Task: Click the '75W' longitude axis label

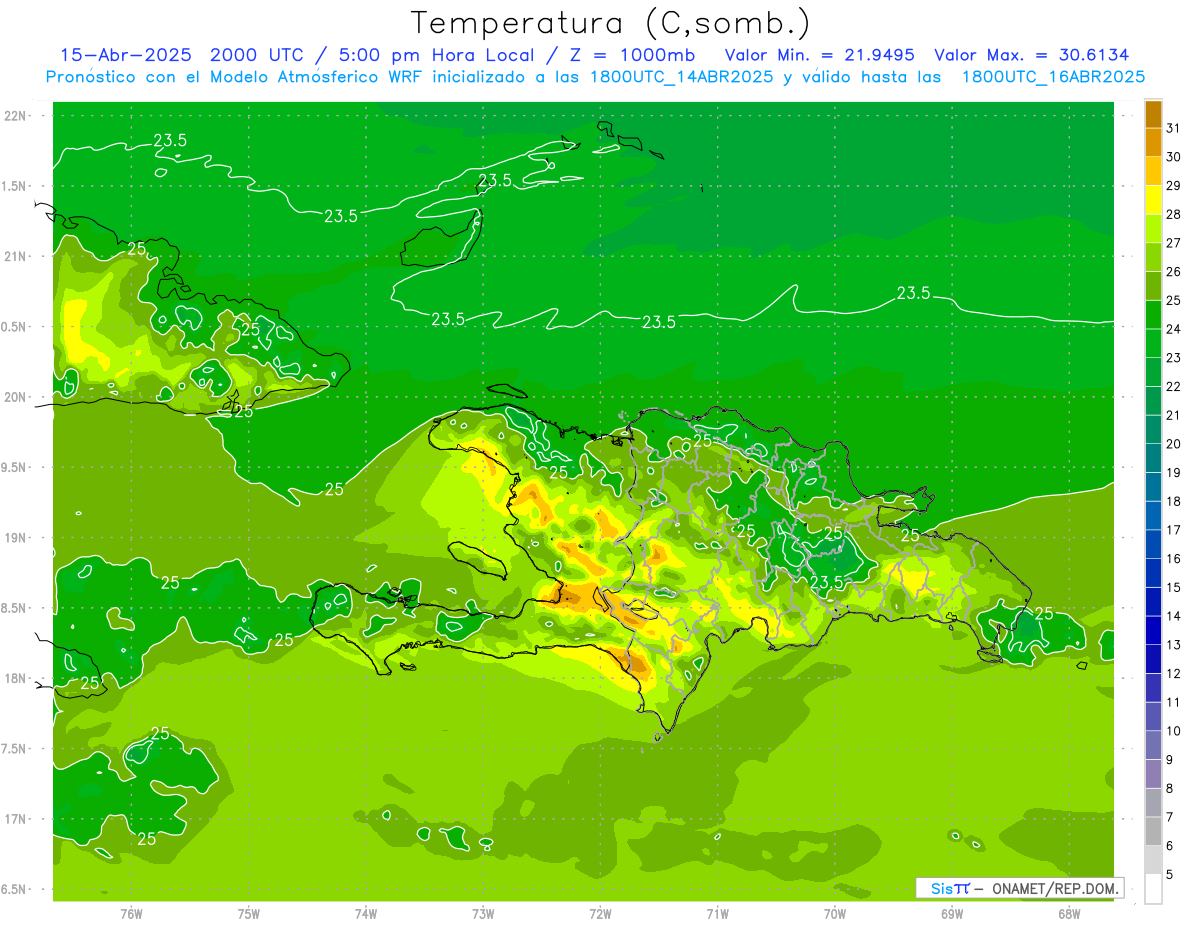Action: [249, 914]
